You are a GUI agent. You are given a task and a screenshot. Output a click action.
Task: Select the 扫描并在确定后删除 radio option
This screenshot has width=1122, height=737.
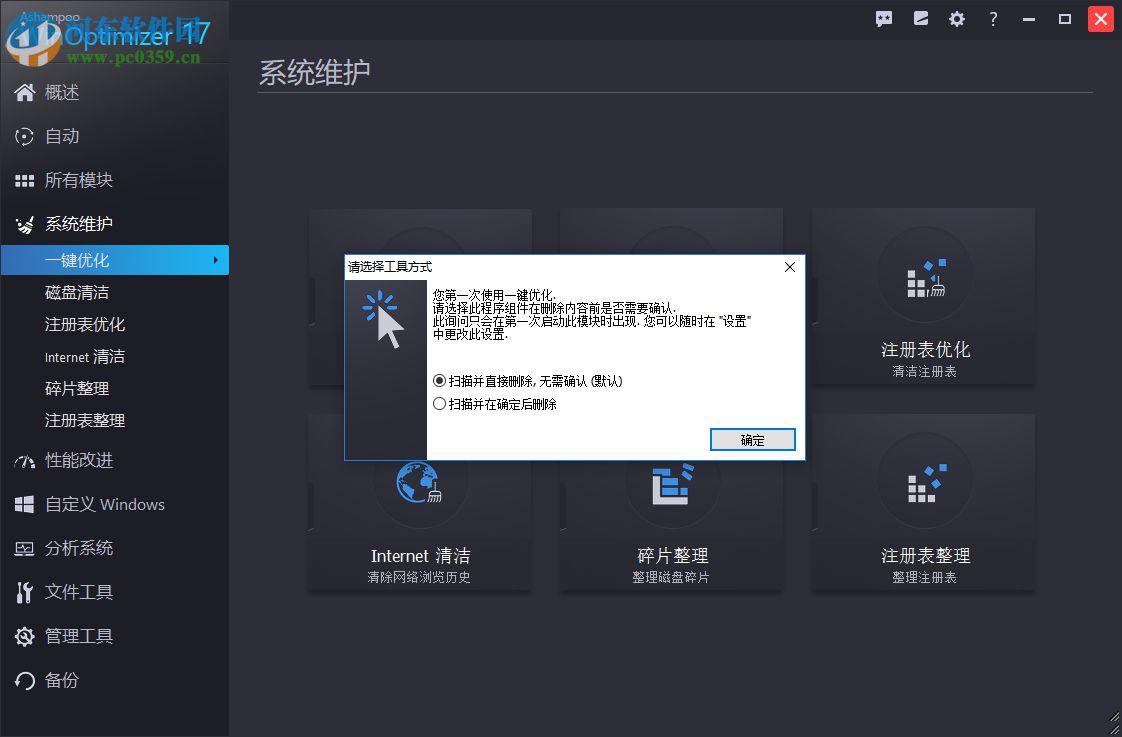click(438, 402)
